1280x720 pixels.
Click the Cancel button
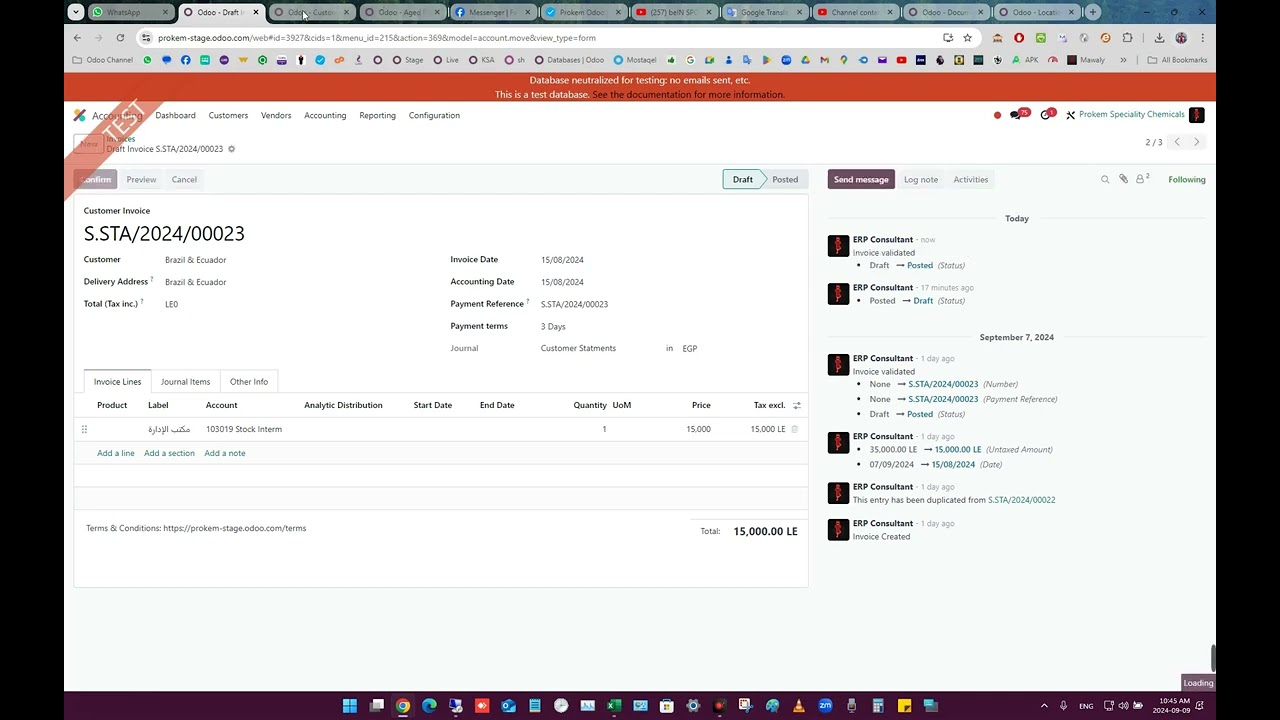coord(184,180)
